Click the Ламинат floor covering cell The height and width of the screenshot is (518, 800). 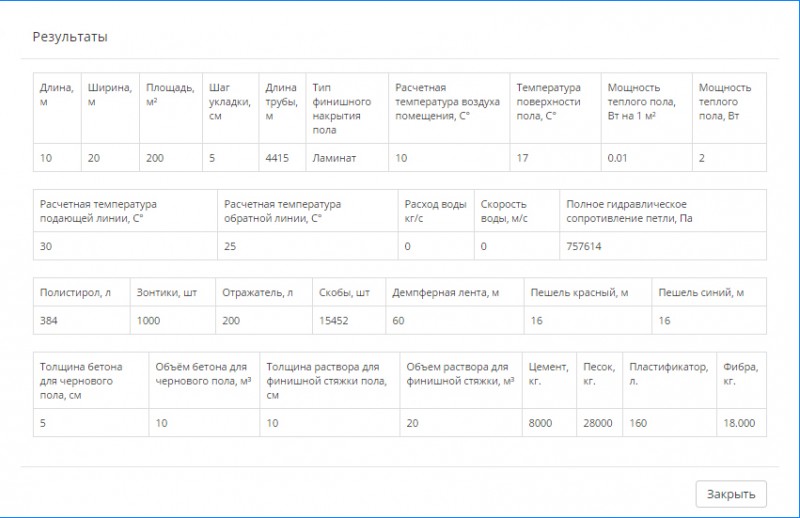(x=334, y=158)
